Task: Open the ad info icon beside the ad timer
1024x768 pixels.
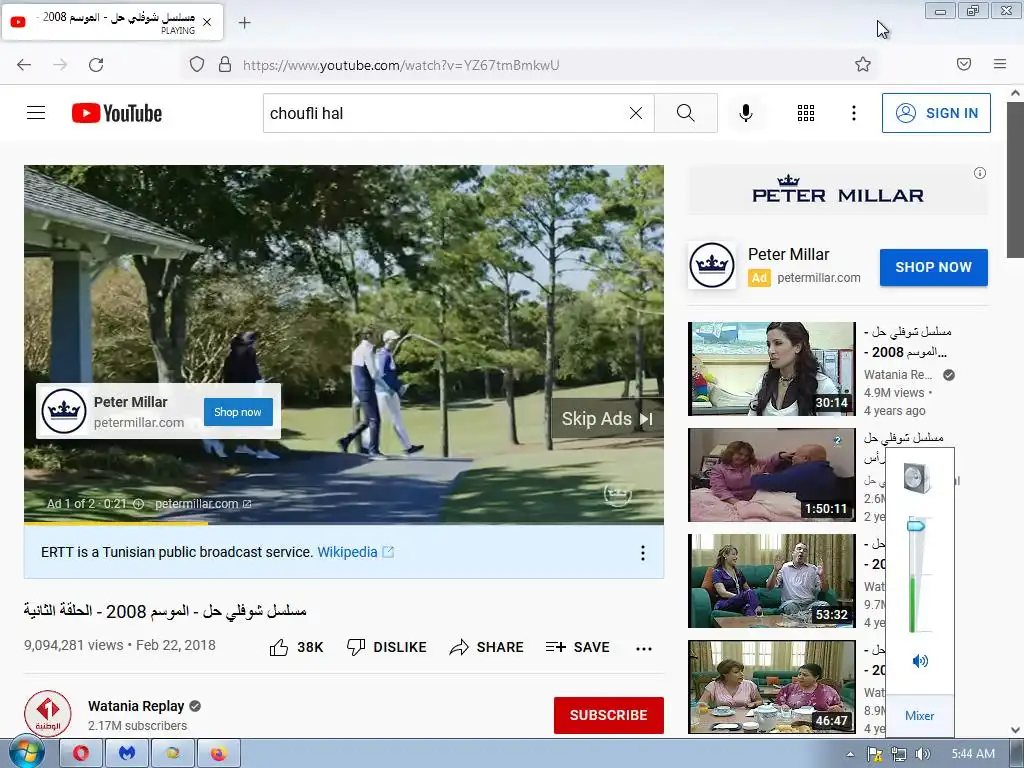Action: coord(138,504)
